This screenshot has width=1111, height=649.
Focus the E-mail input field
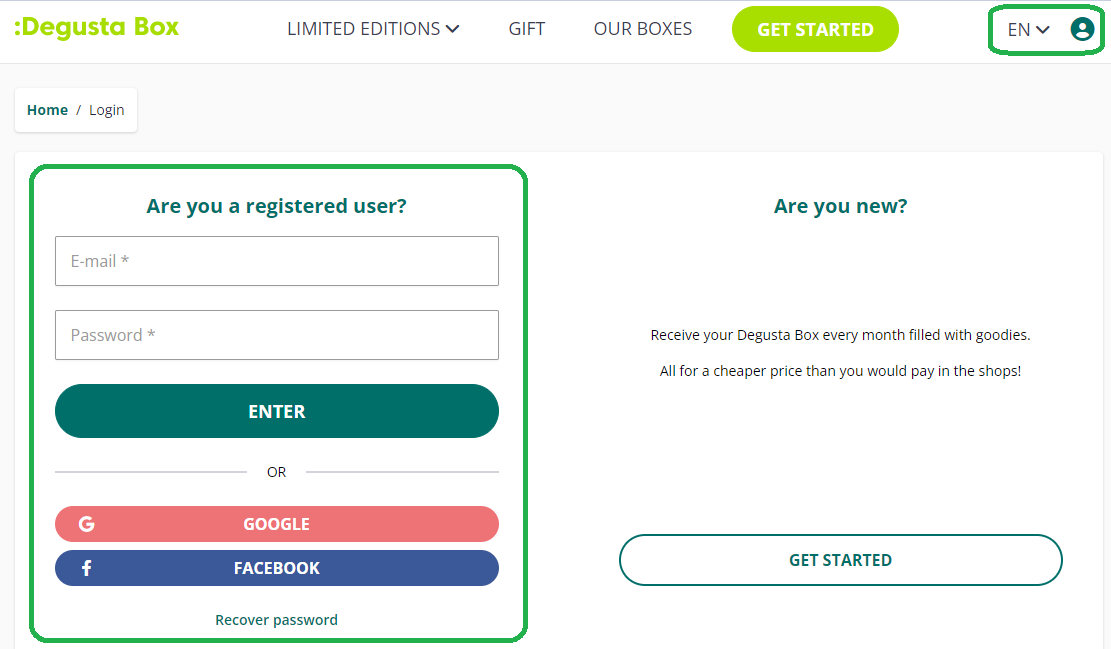click(277, 261)
